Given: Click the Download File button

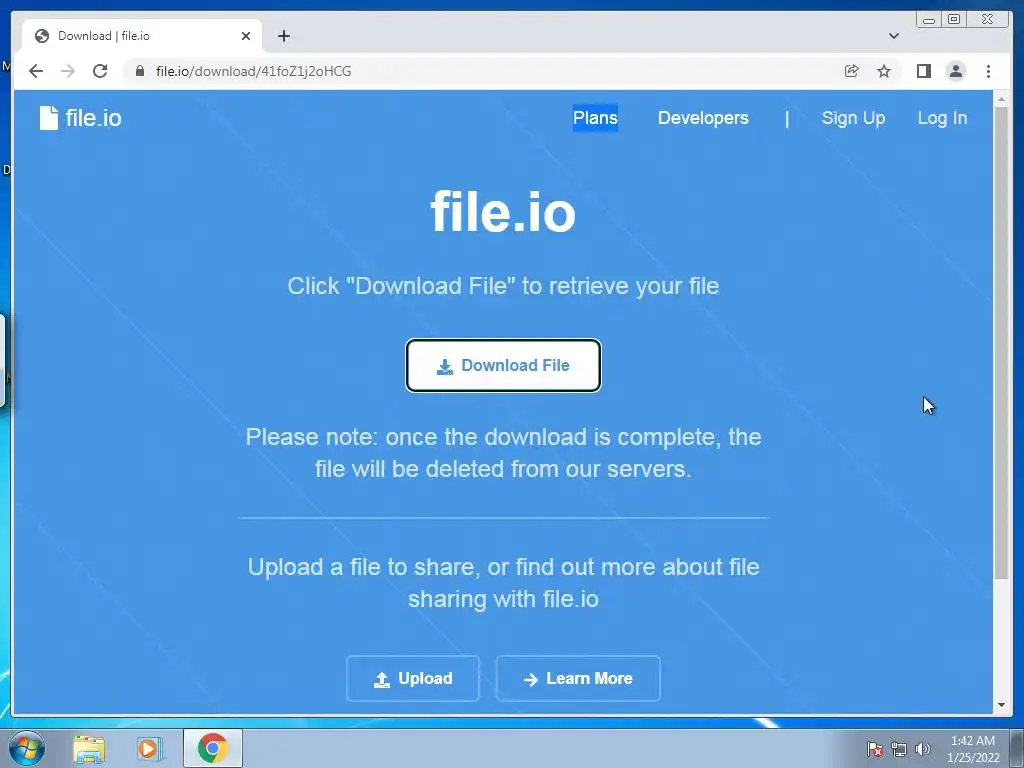Looking at the screenshot, I should click(503, 365).
